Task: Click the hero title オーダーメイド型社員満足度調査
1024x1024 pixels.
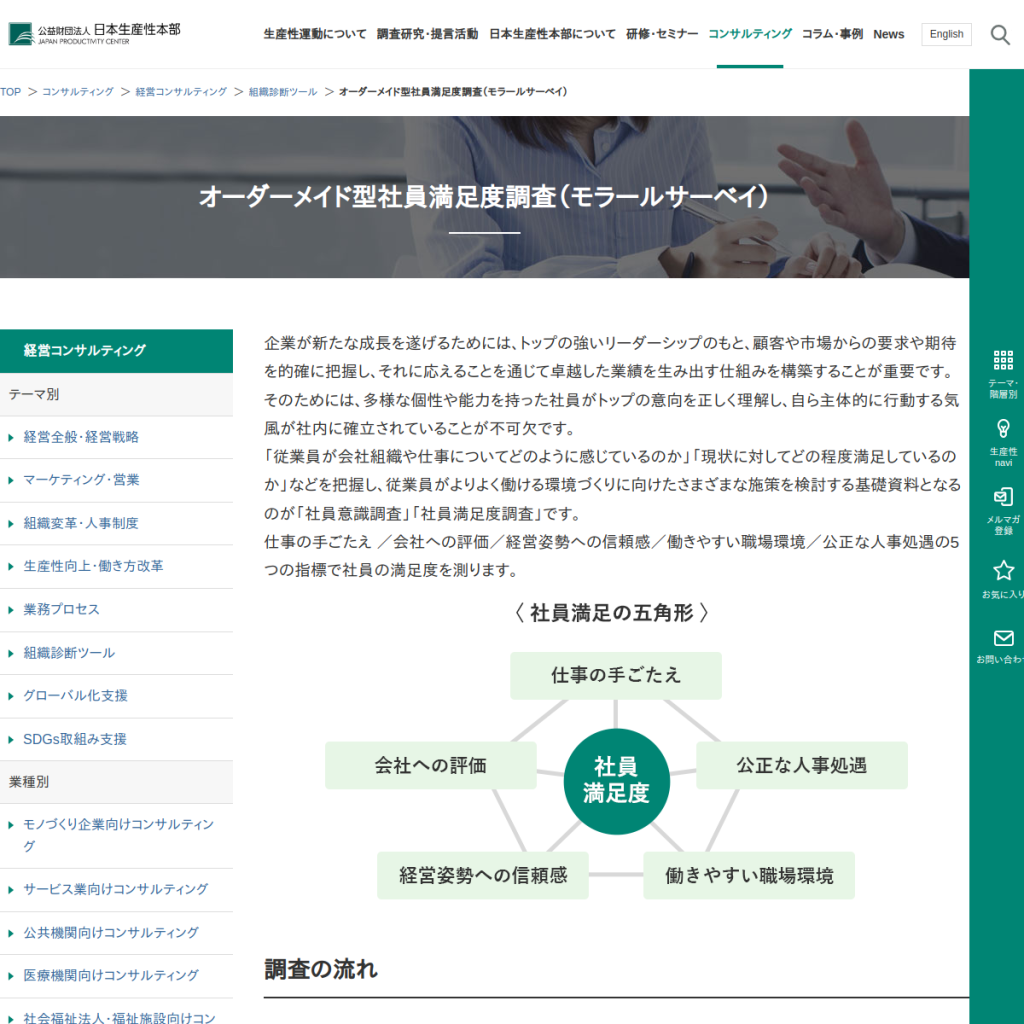Action: (484, 197)
